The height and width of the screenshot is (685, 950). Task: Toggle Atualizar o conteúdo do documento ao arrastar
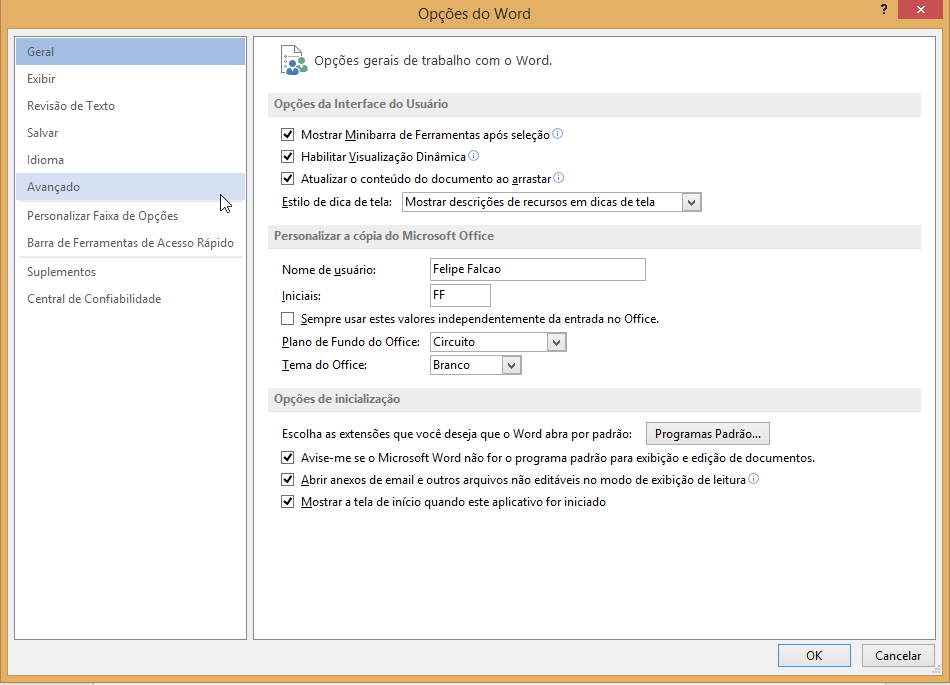coord(288,178)
